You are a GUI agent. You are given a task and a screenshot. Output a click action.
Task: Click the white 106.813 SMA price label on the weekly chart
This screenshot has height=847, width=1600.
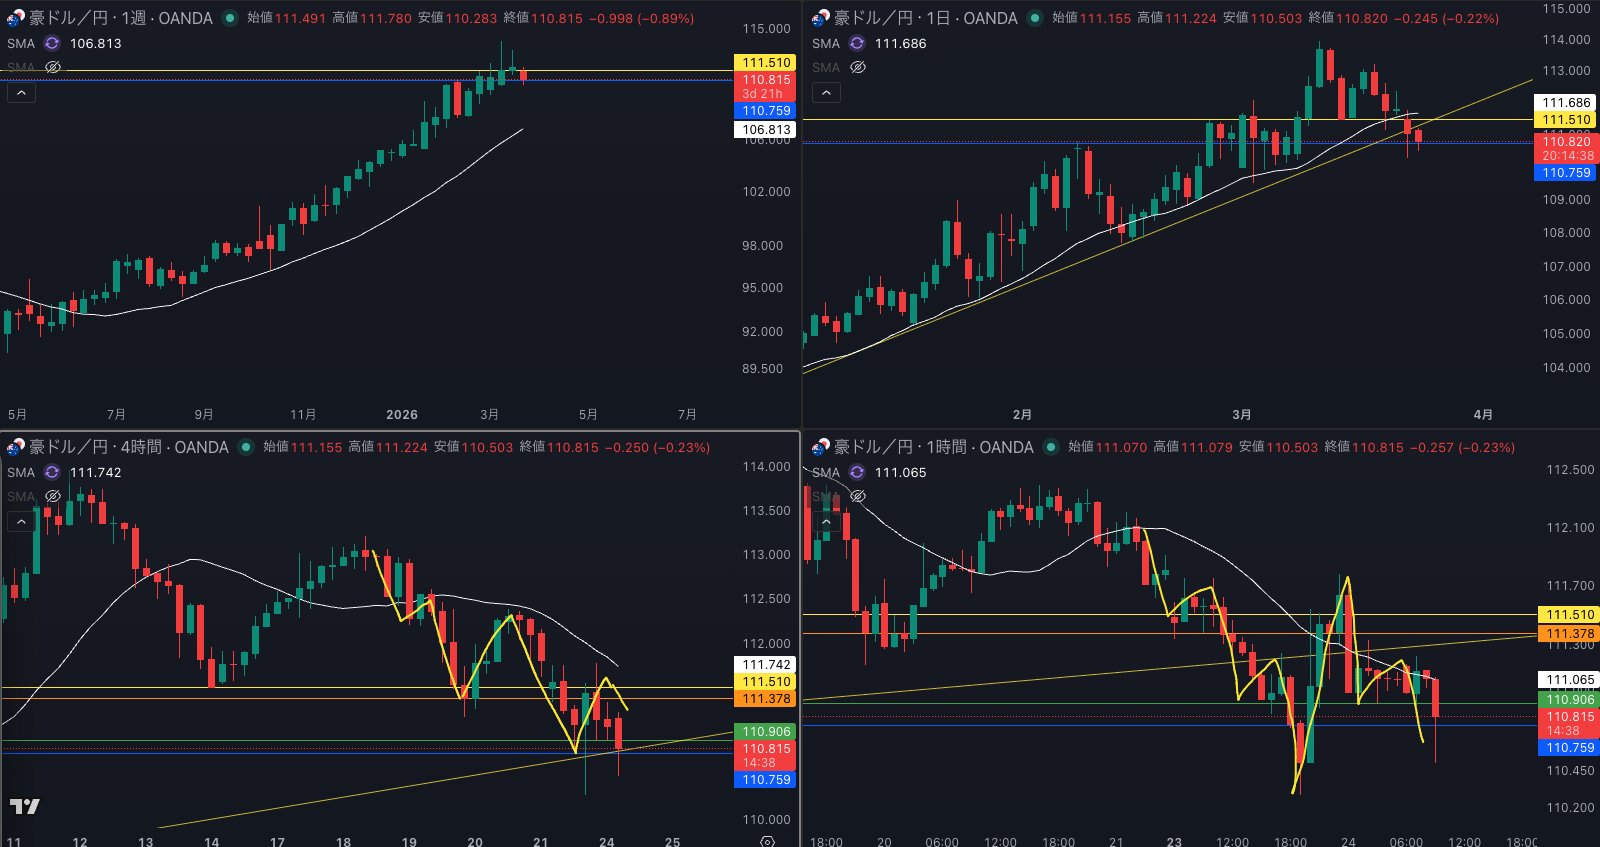[x=766, y=129]
